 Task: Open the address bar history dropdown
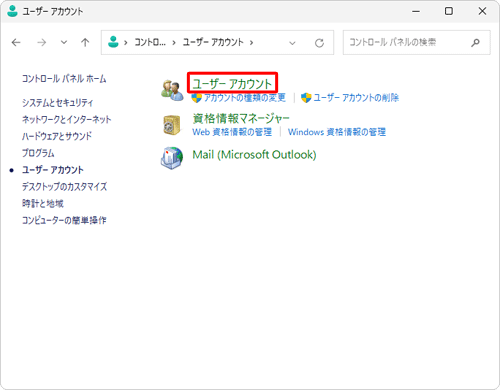292,43
